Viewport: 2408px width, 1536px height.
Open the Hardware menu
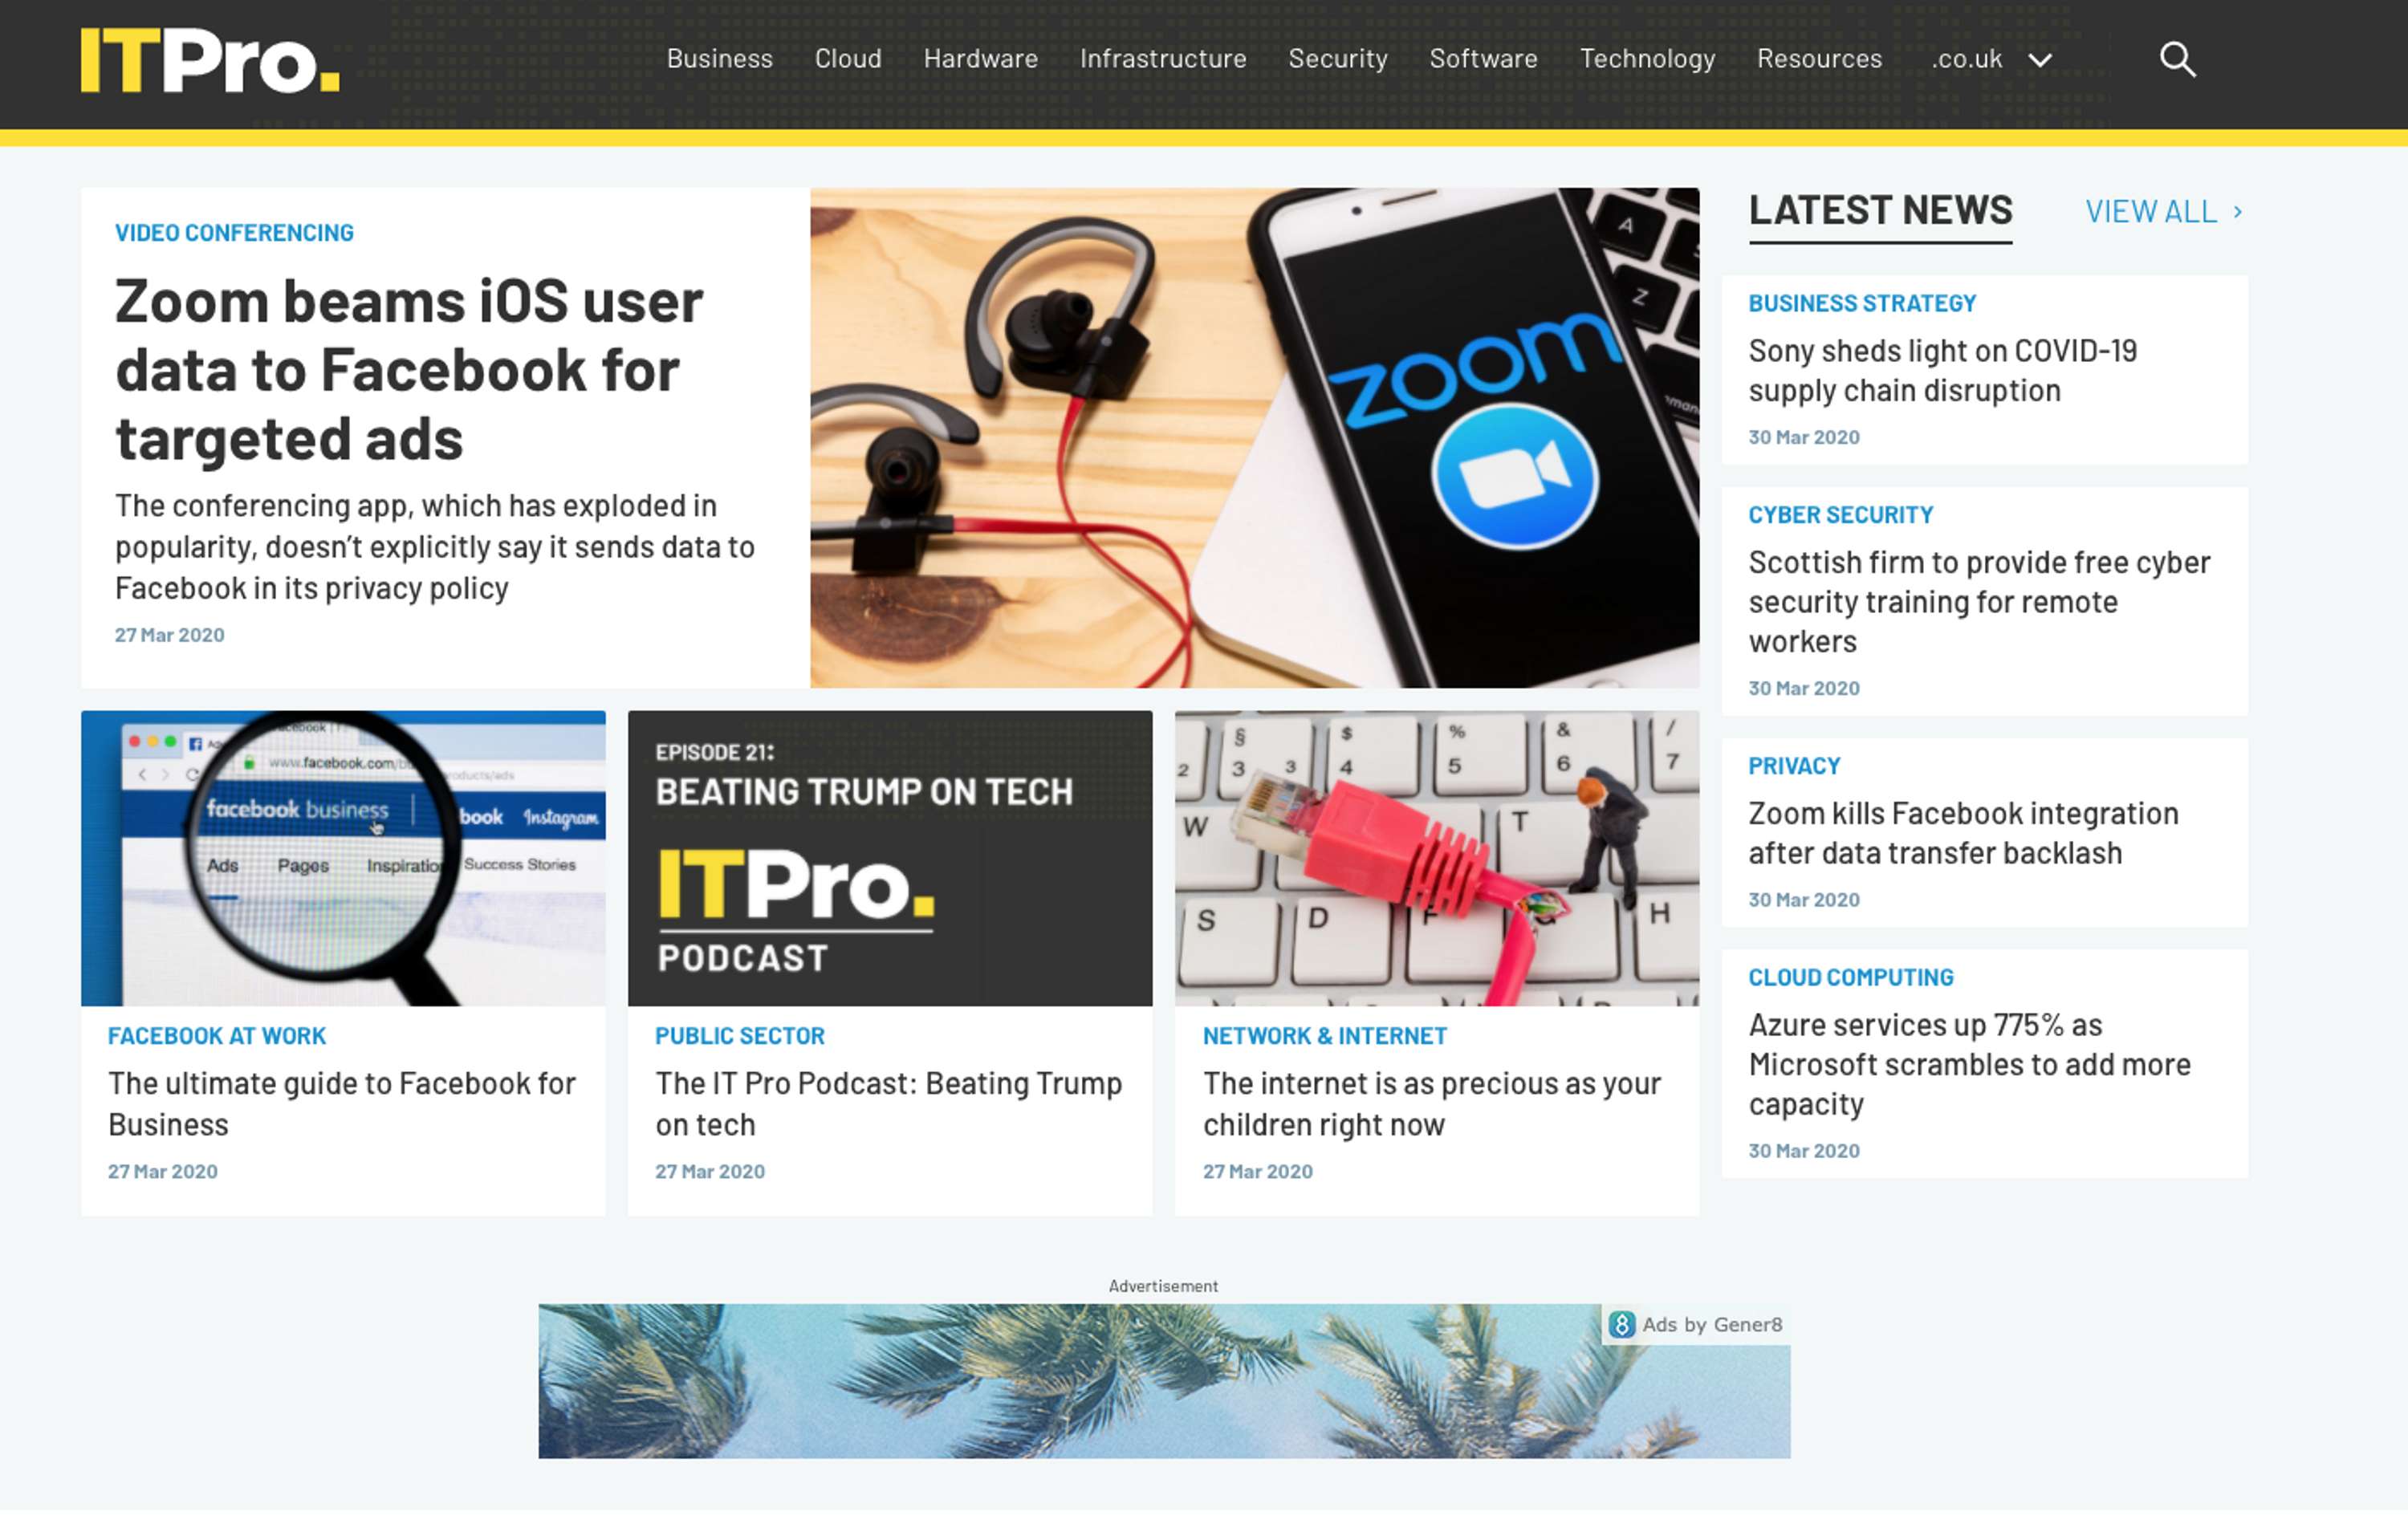click(x=981, y=59)
